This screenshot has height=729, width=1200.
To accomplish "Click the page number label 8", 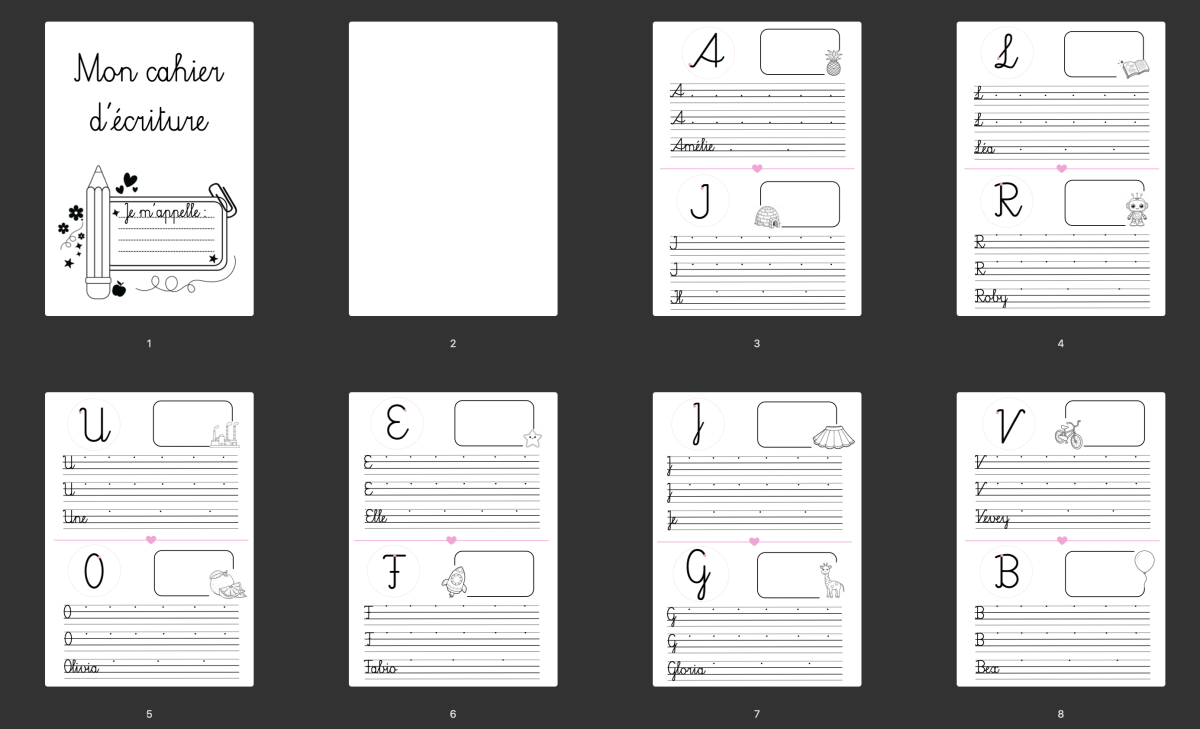I will (1061, 714).
